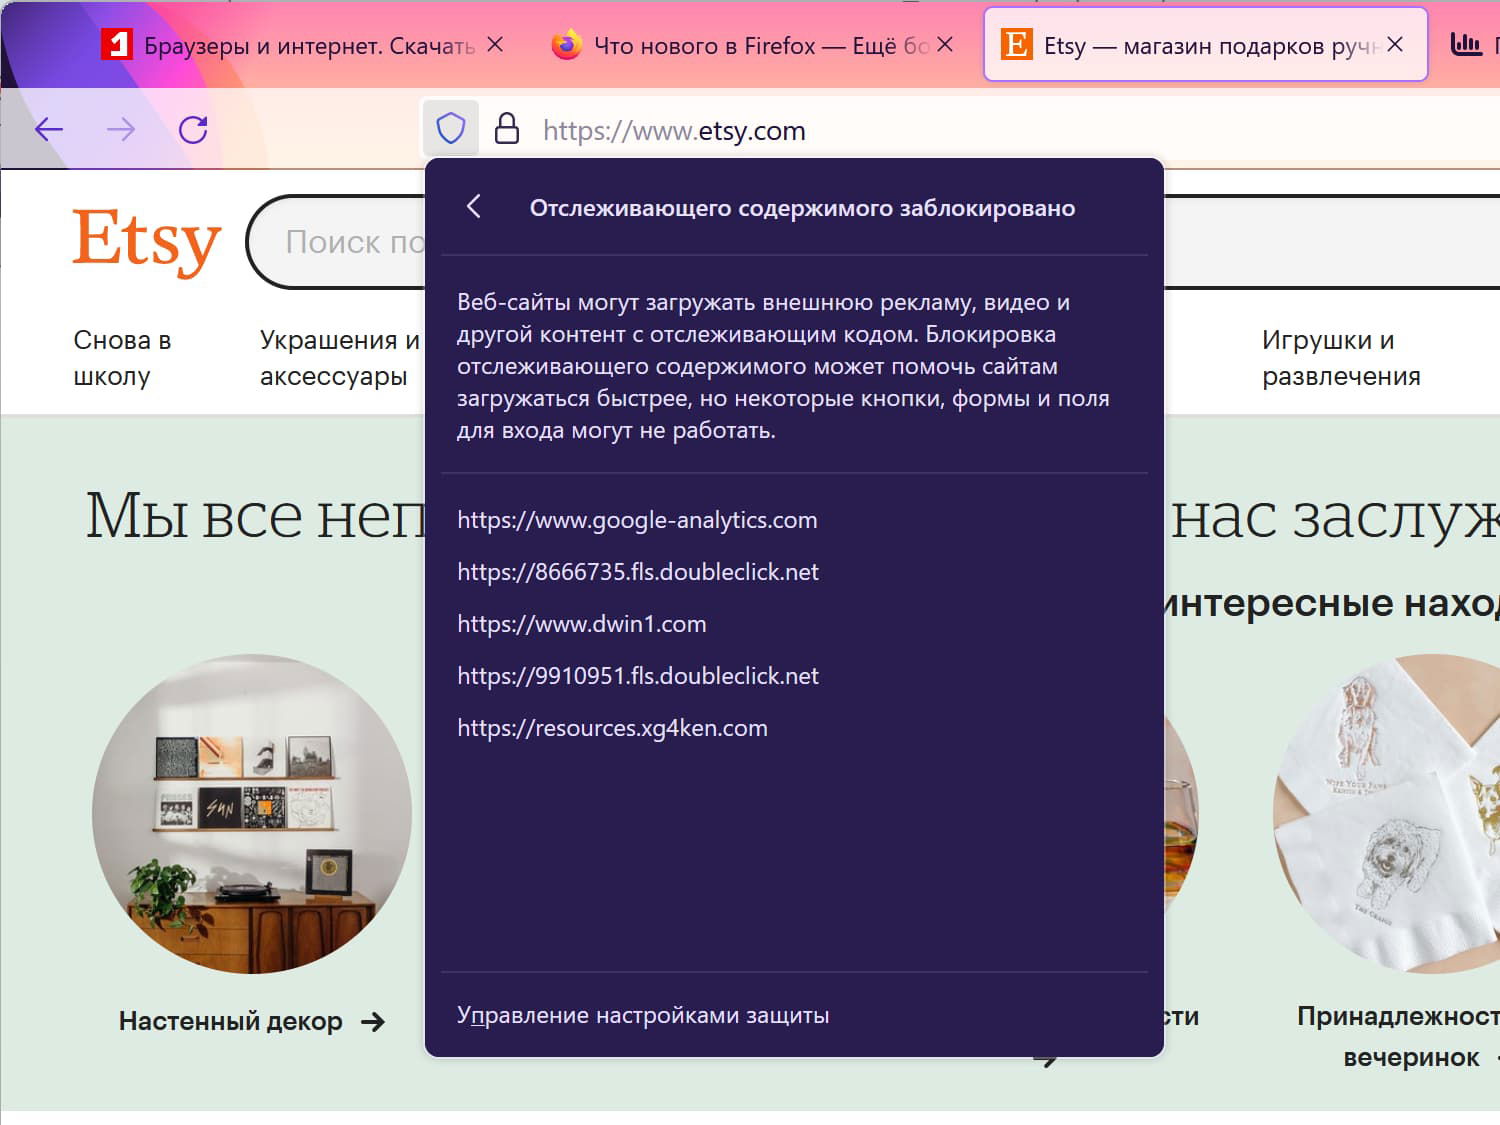Open 'Управление настройками защиты' link
The image size is (1500, 1125).
(x=643, y=1015)
